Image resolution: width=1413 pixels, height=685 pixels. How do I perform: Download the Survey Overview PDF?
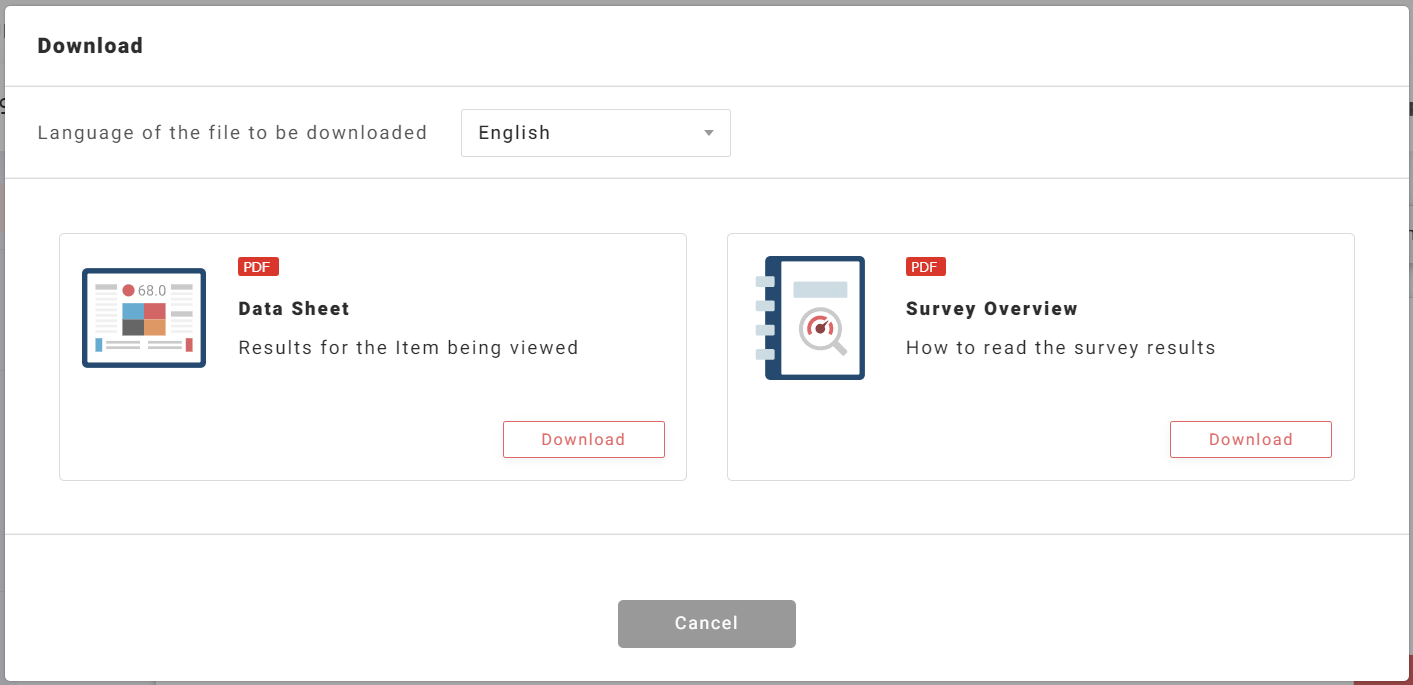1250,440
